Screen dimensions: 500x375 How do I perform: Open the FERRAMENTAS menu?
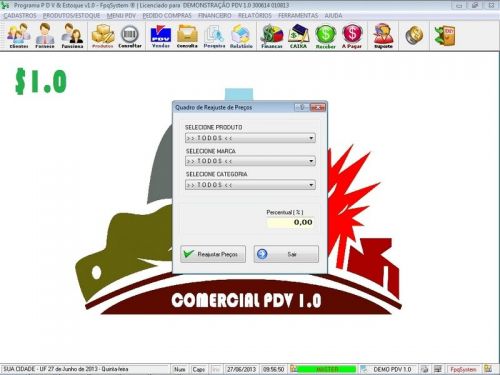click(x=298, y=16)
